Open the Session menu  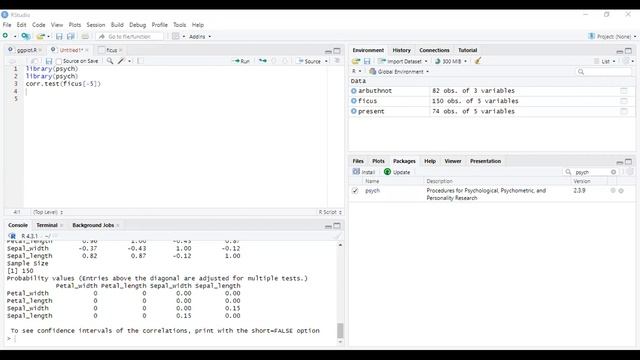[96, 25]
